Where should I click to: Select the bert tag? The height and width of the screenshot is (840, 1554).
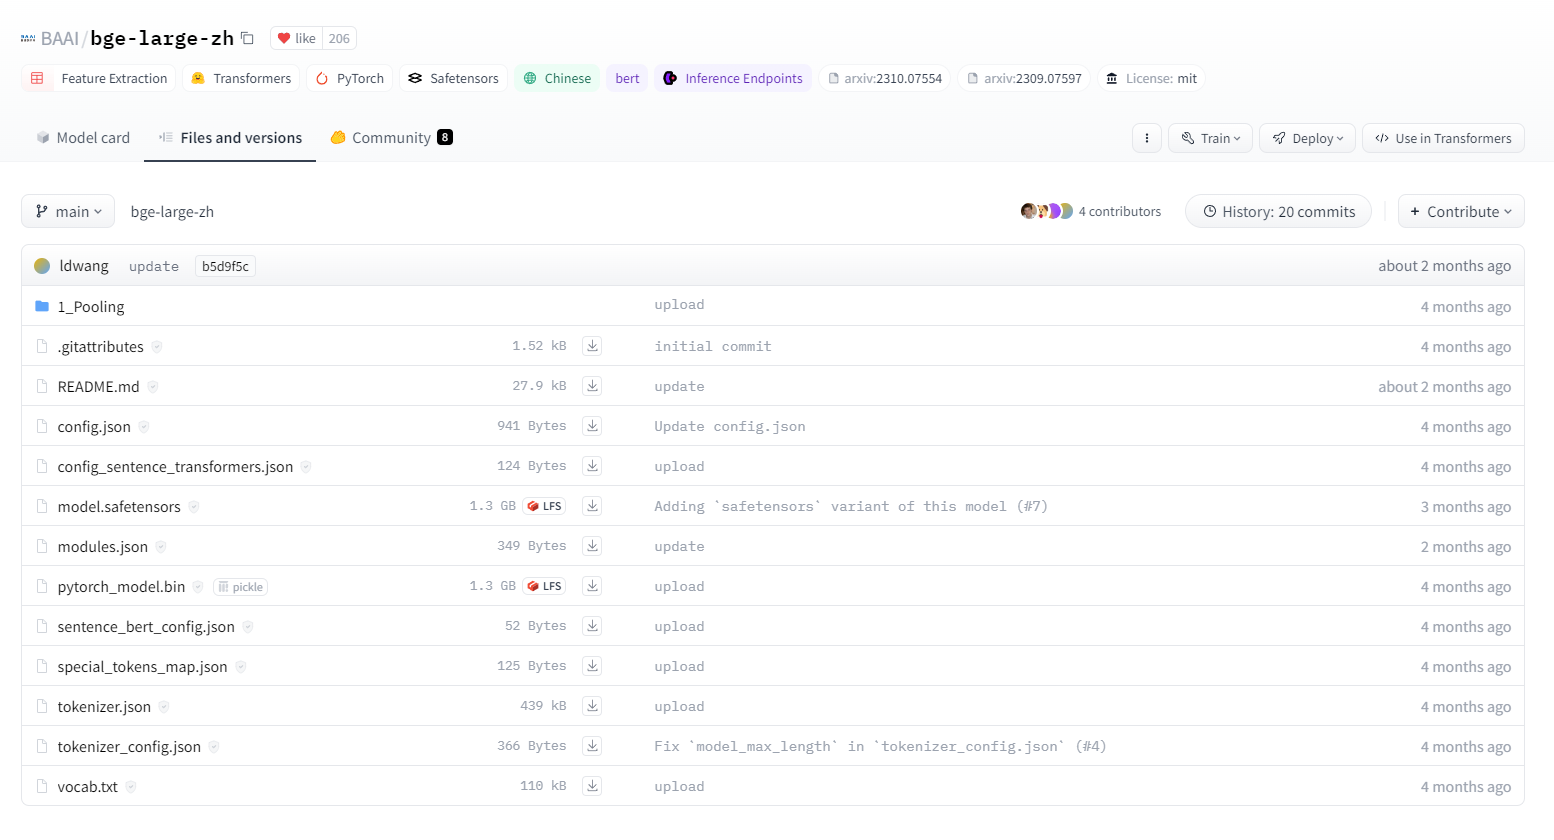pos(627,78)
